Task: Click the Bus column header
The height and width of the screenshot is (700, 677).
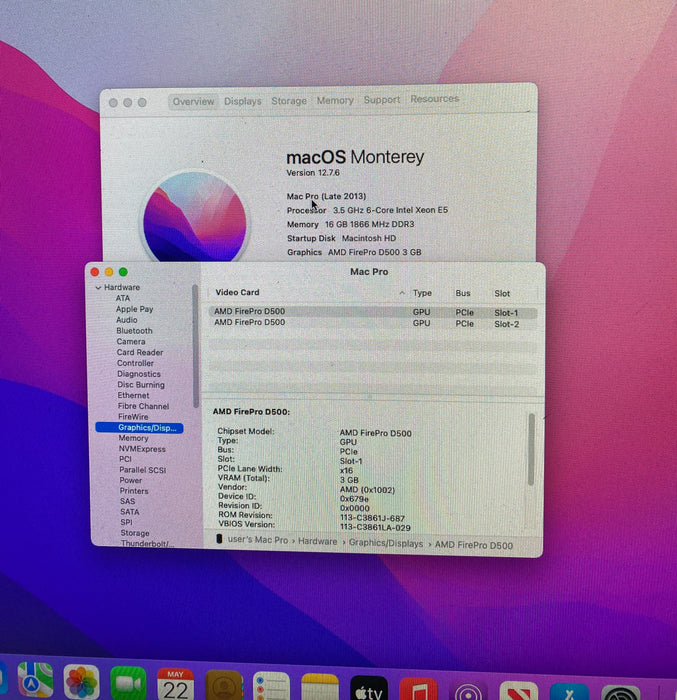Action: coord(463,293)
